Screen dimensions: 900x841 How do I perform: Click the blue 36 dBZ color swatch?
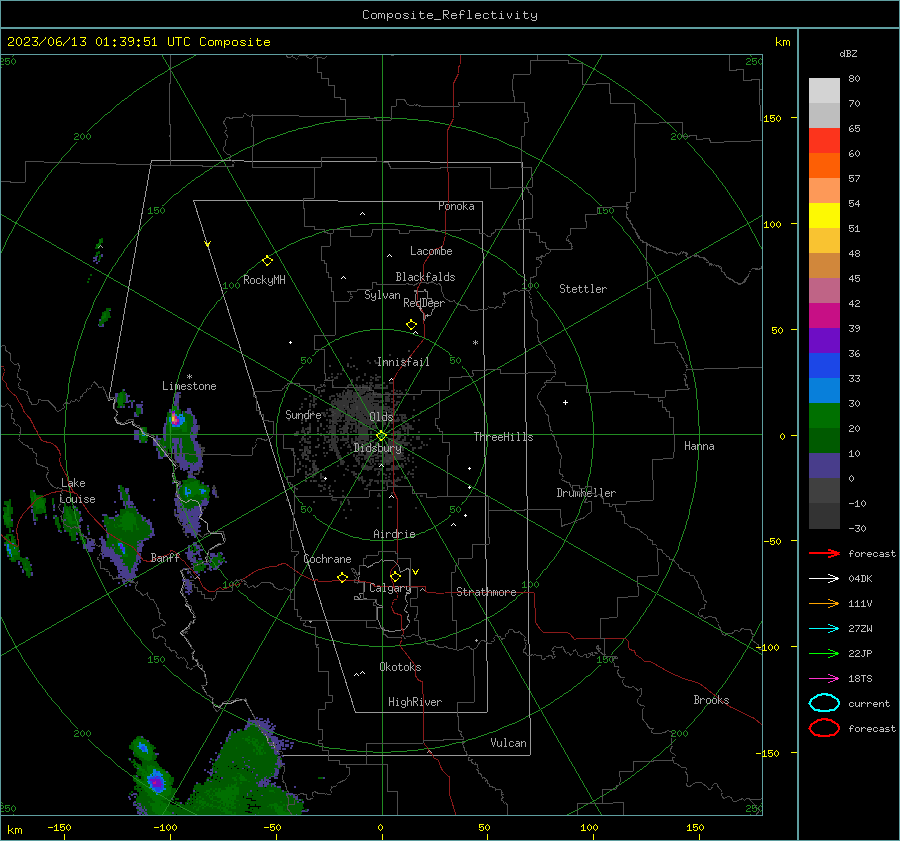824,365
